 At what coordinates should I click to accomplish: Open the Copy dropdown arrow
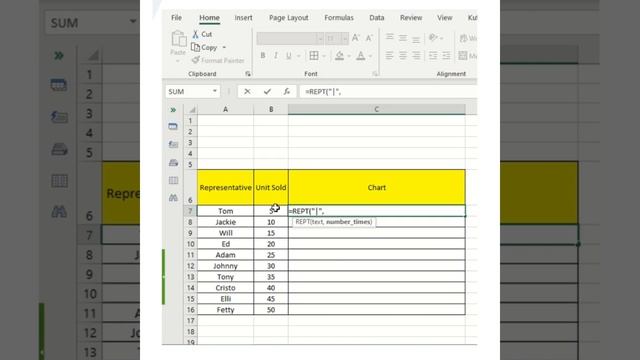point(224,48)
